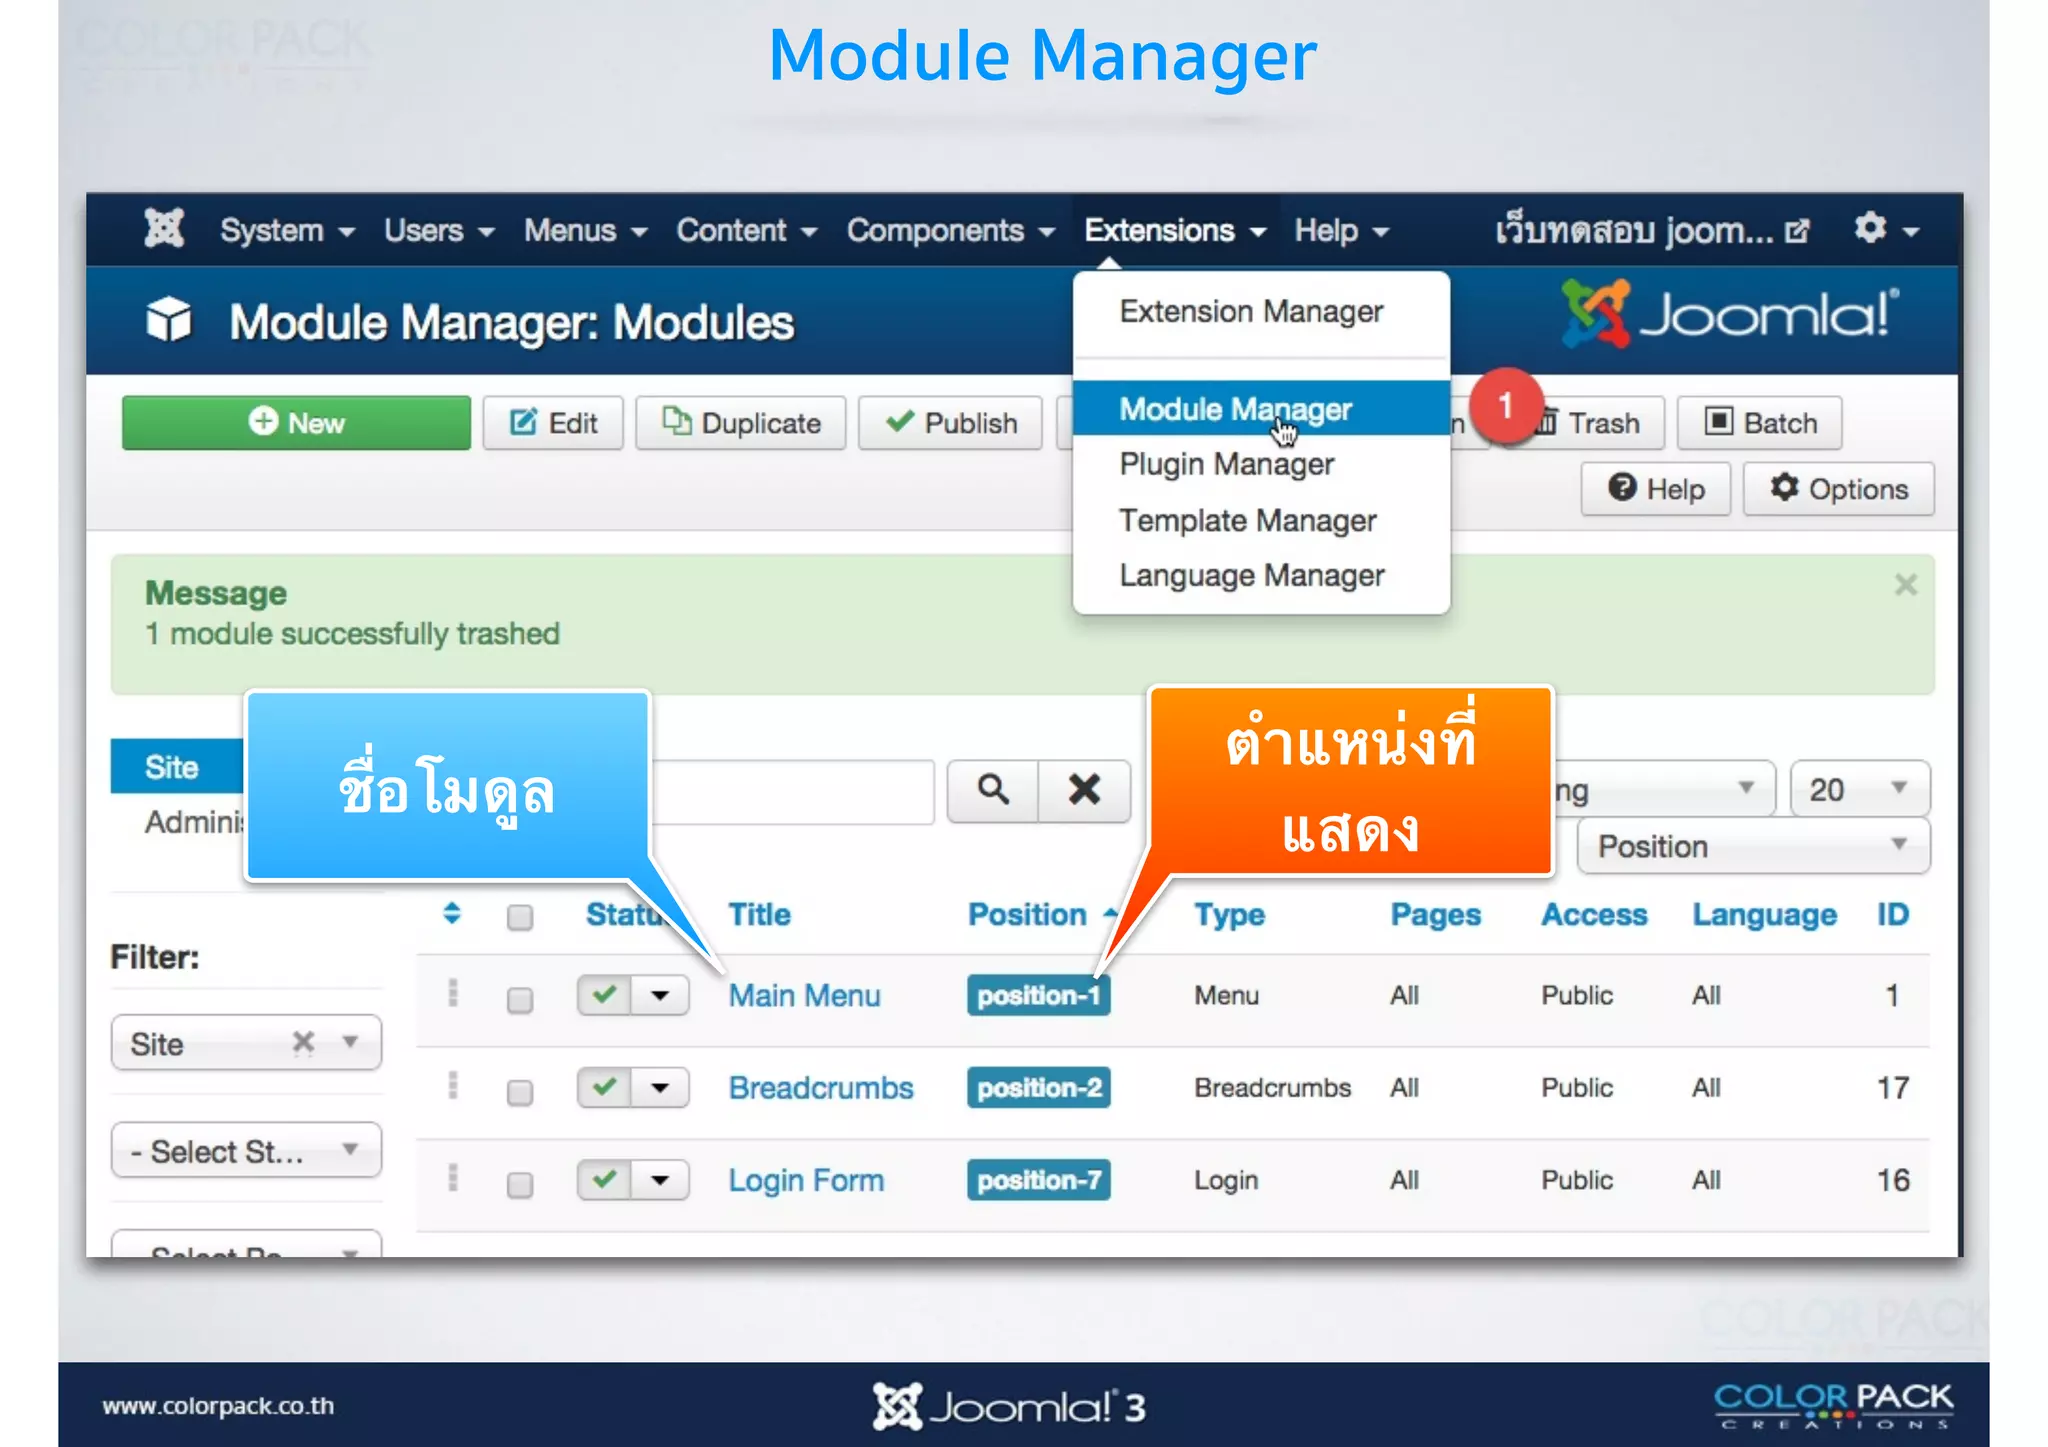Grab the drag handle for the Breadcrumbs row
This screenshot has height=1447, width=2048.
pyautogui.click(x=453, y=1086)
